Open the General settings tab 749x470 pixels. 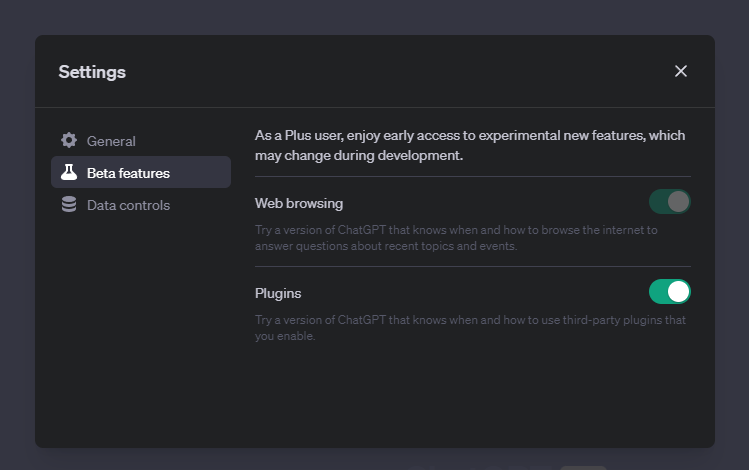coord(141,141)
